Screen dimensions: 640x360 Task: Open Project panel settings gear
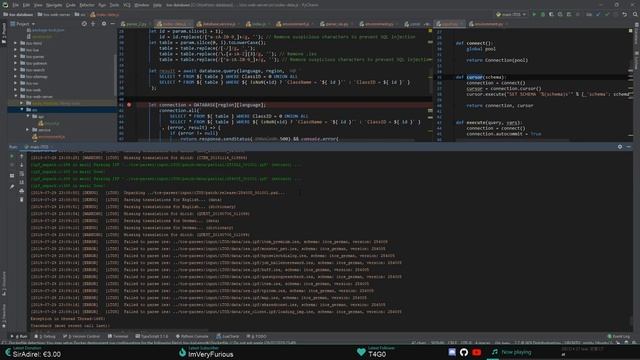click(x=104, y=24)
